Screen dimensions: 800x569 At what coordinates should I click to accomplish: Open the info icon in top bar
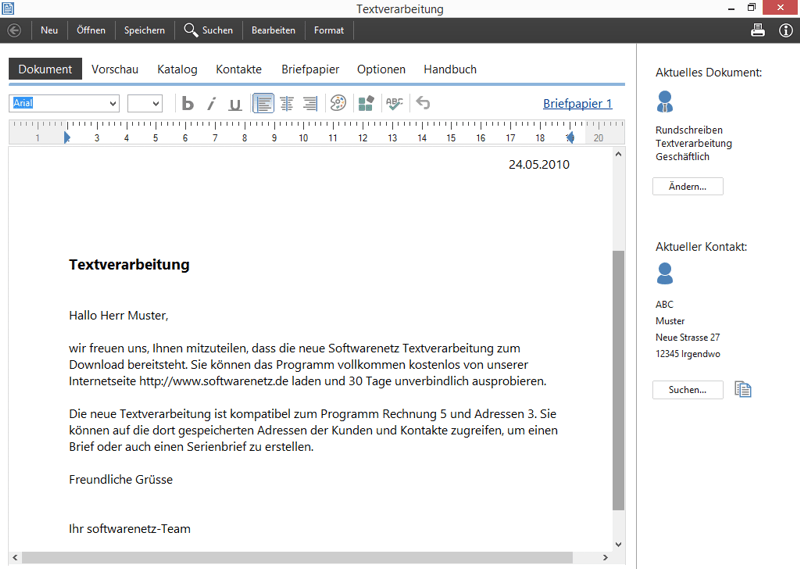pos(785,30)
